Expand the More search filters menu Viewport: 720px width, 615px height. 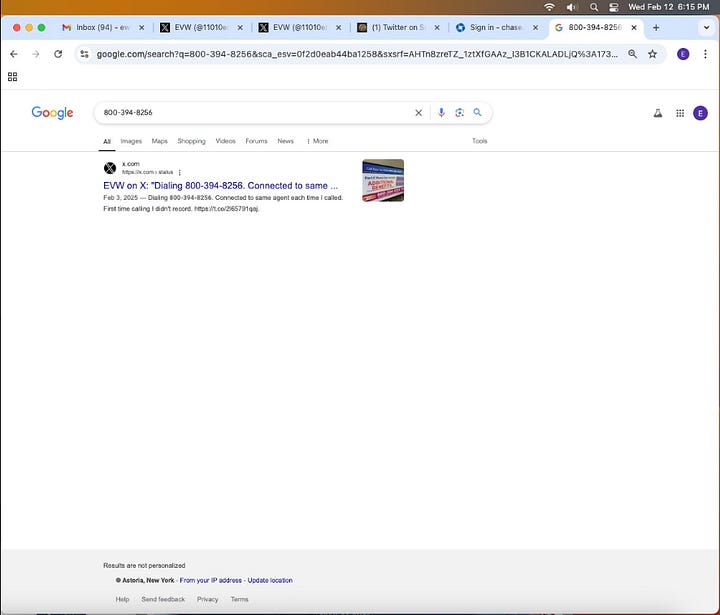317,141
